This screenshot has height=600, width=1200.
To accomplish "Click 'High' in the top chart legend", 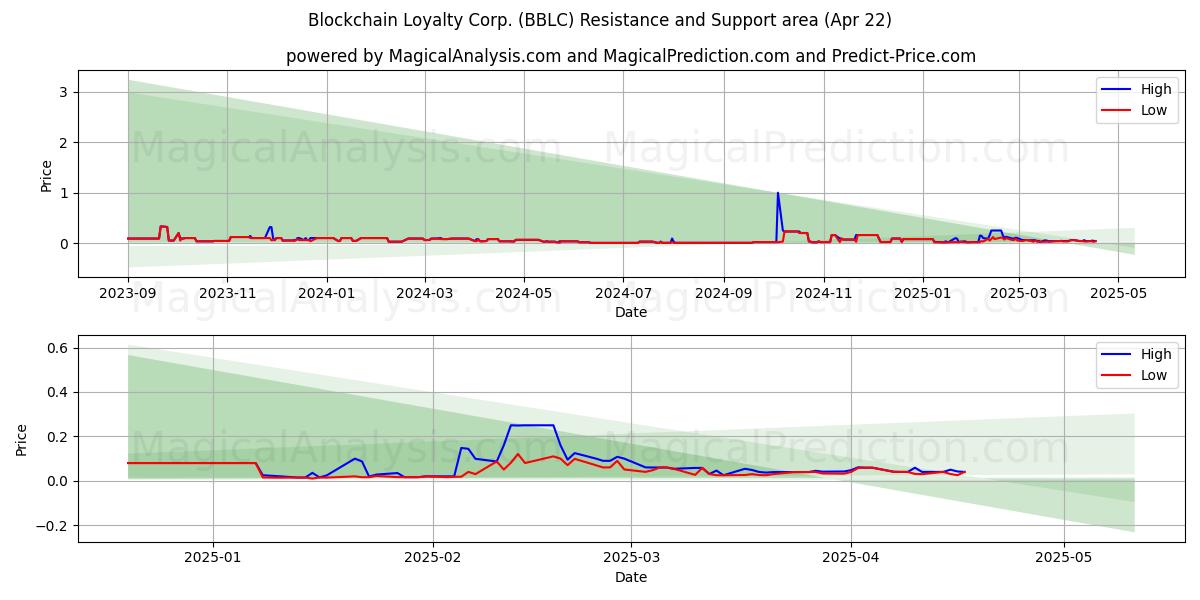I will pos(1156,89).
